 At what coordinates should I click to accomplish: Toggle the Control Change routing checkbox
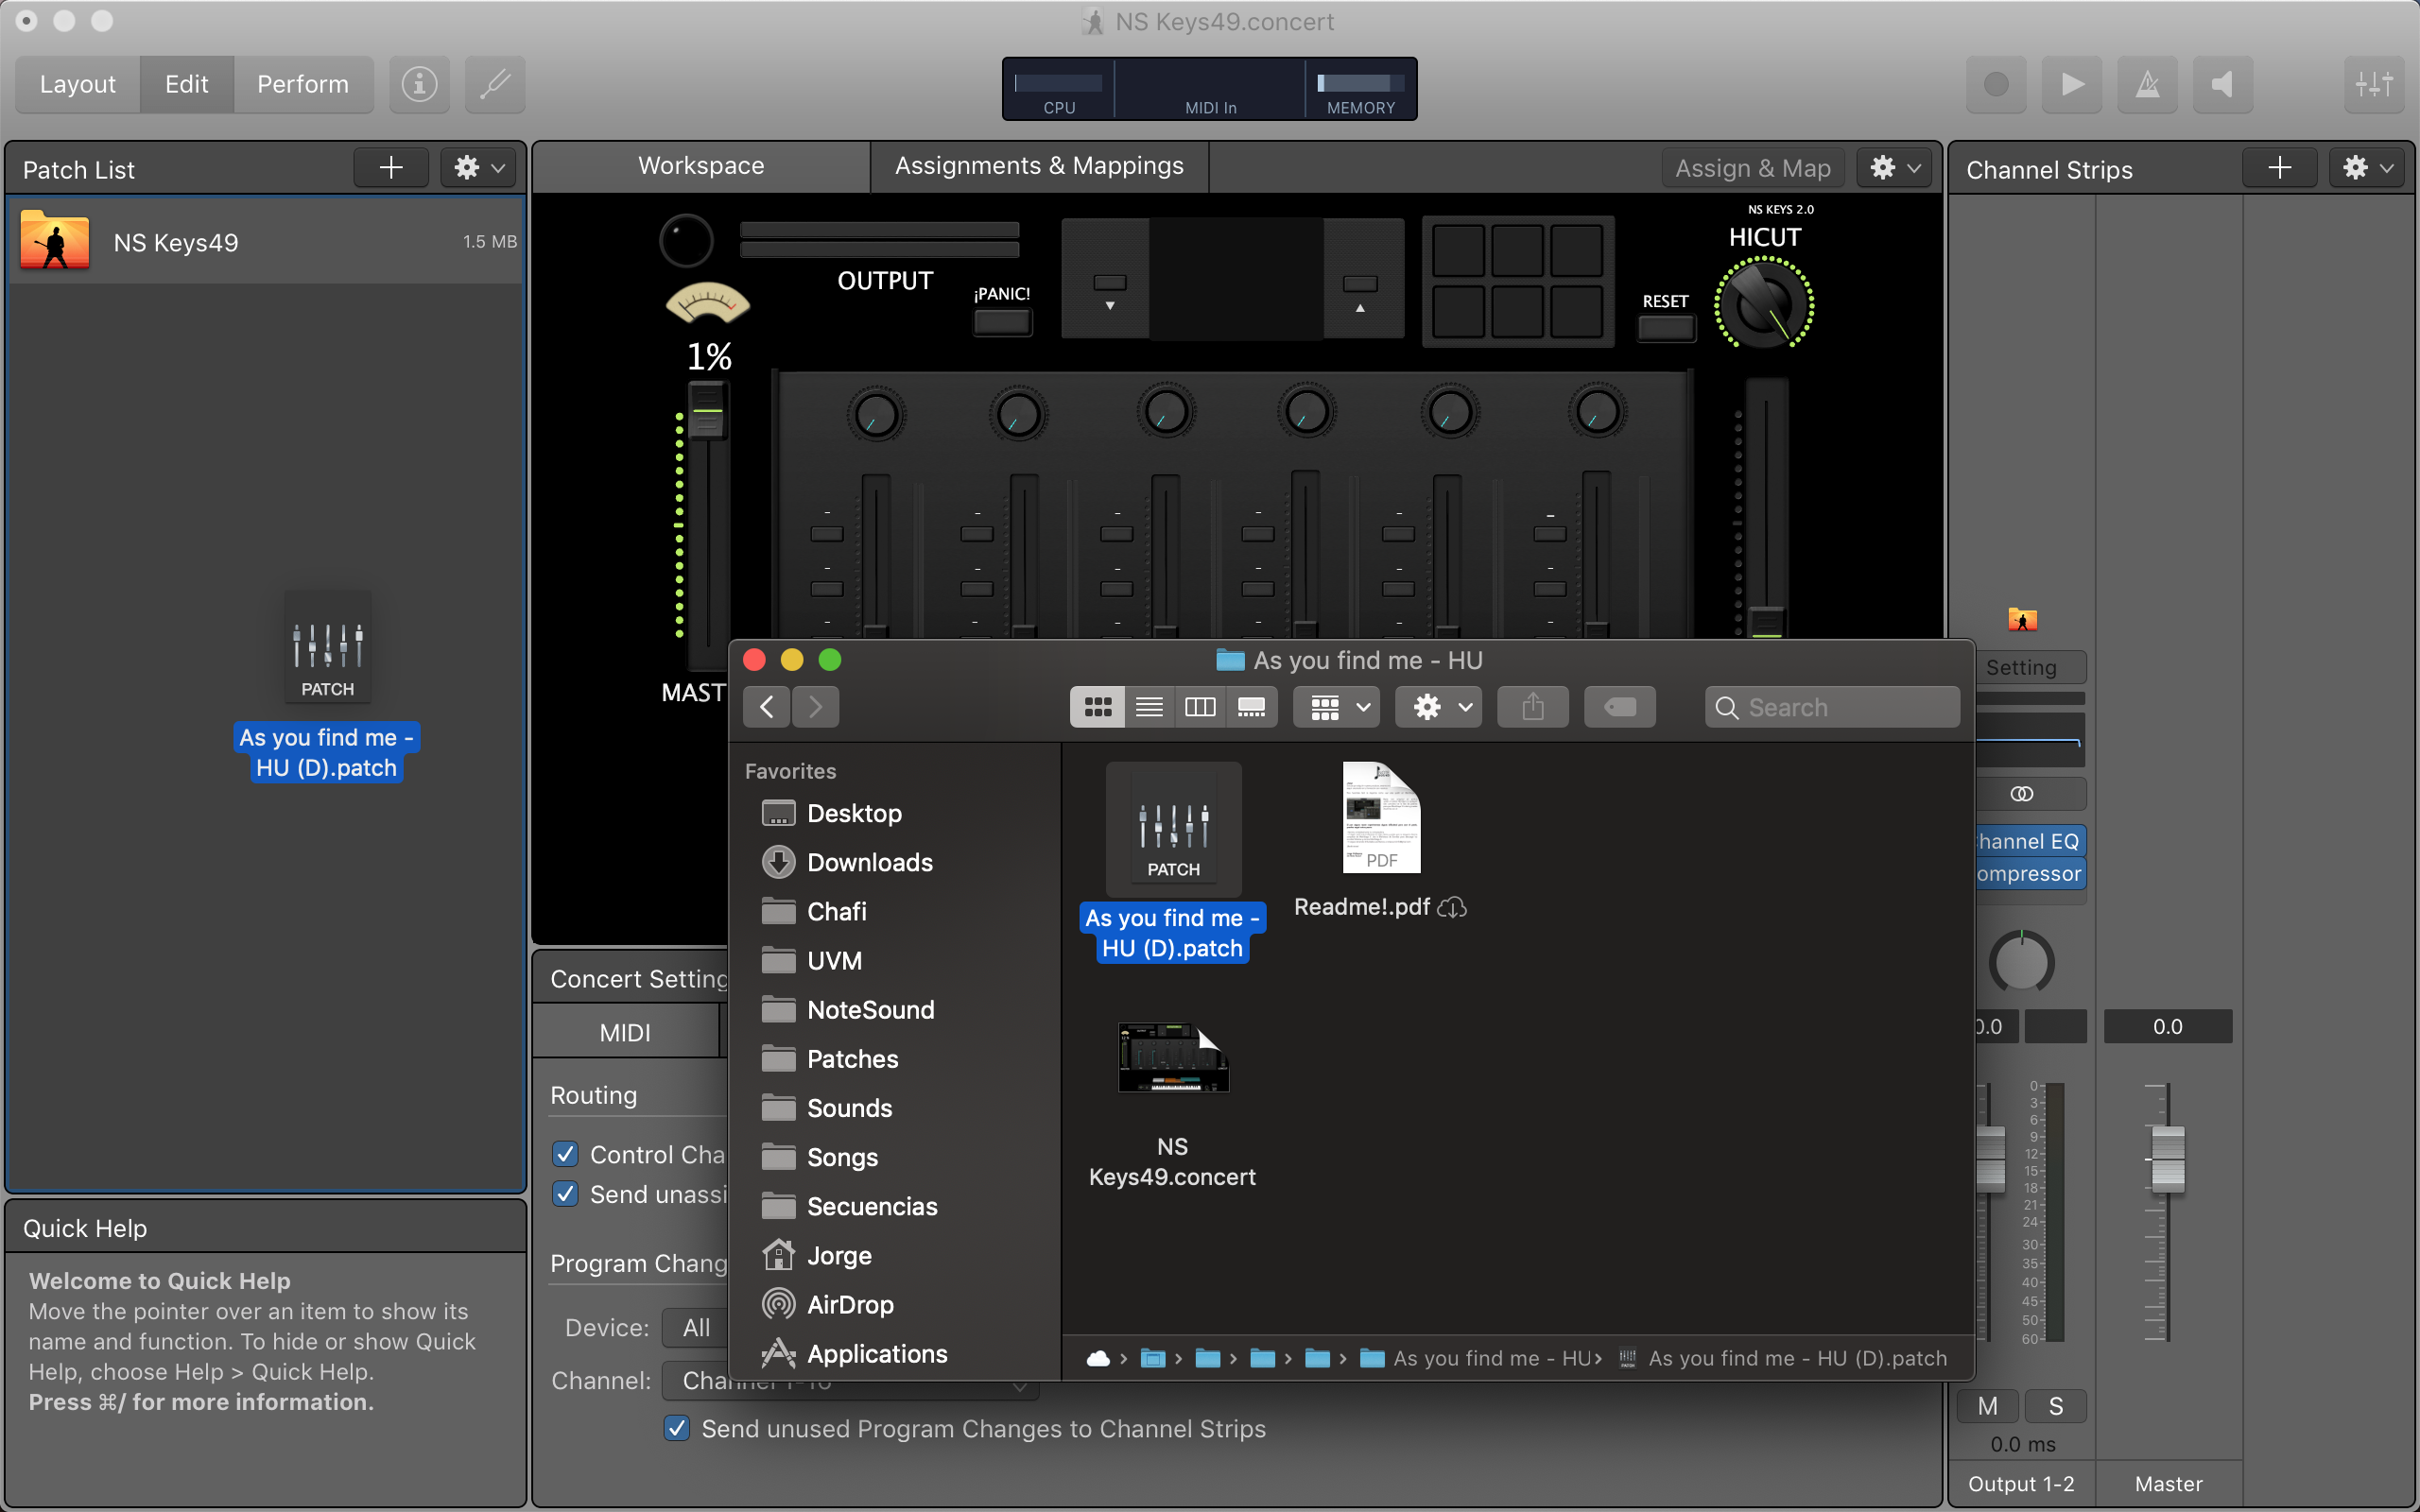565,1154
